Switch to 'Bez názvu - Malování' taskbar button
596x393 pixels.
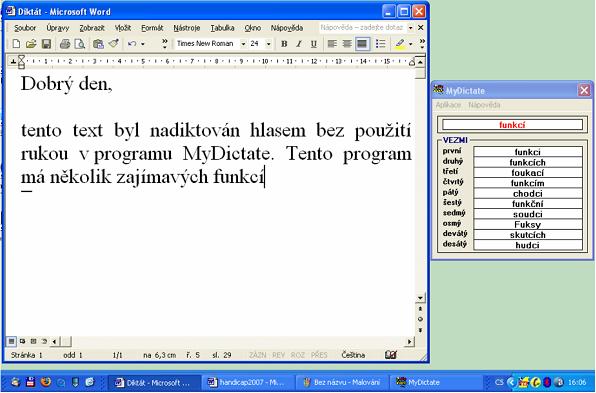pyautogui.click(x=342, y=382)
